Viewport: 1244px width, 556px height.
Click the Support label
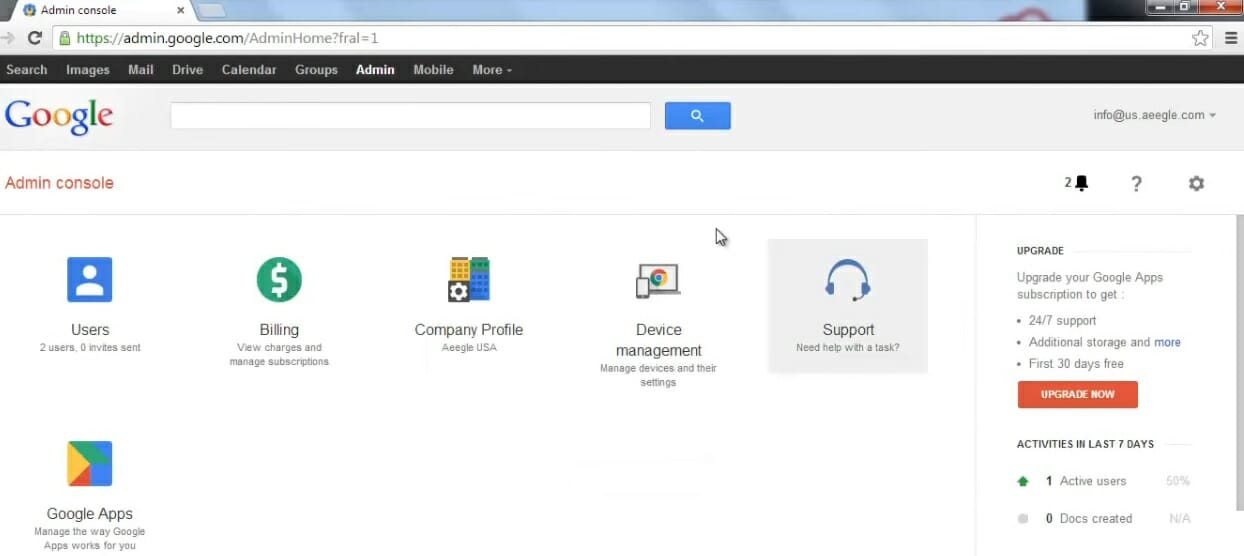point(848,330)
